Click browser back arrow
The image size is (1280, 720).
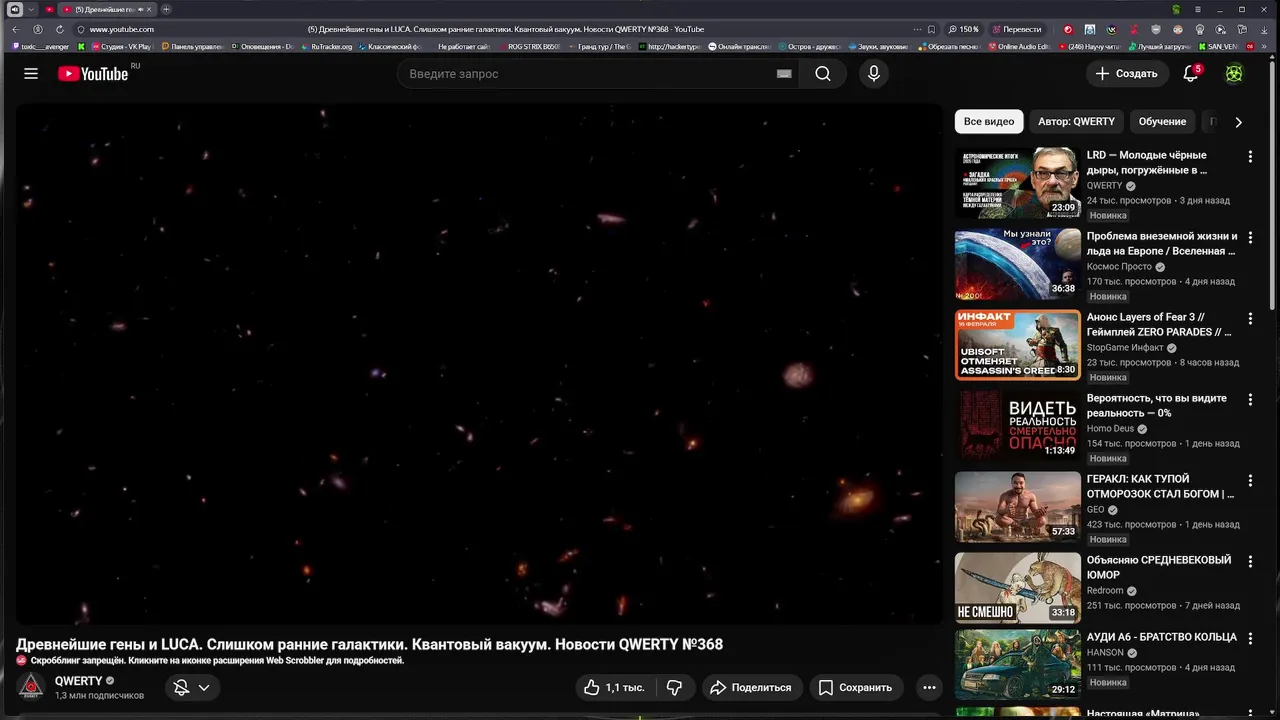tap(16, 29)
